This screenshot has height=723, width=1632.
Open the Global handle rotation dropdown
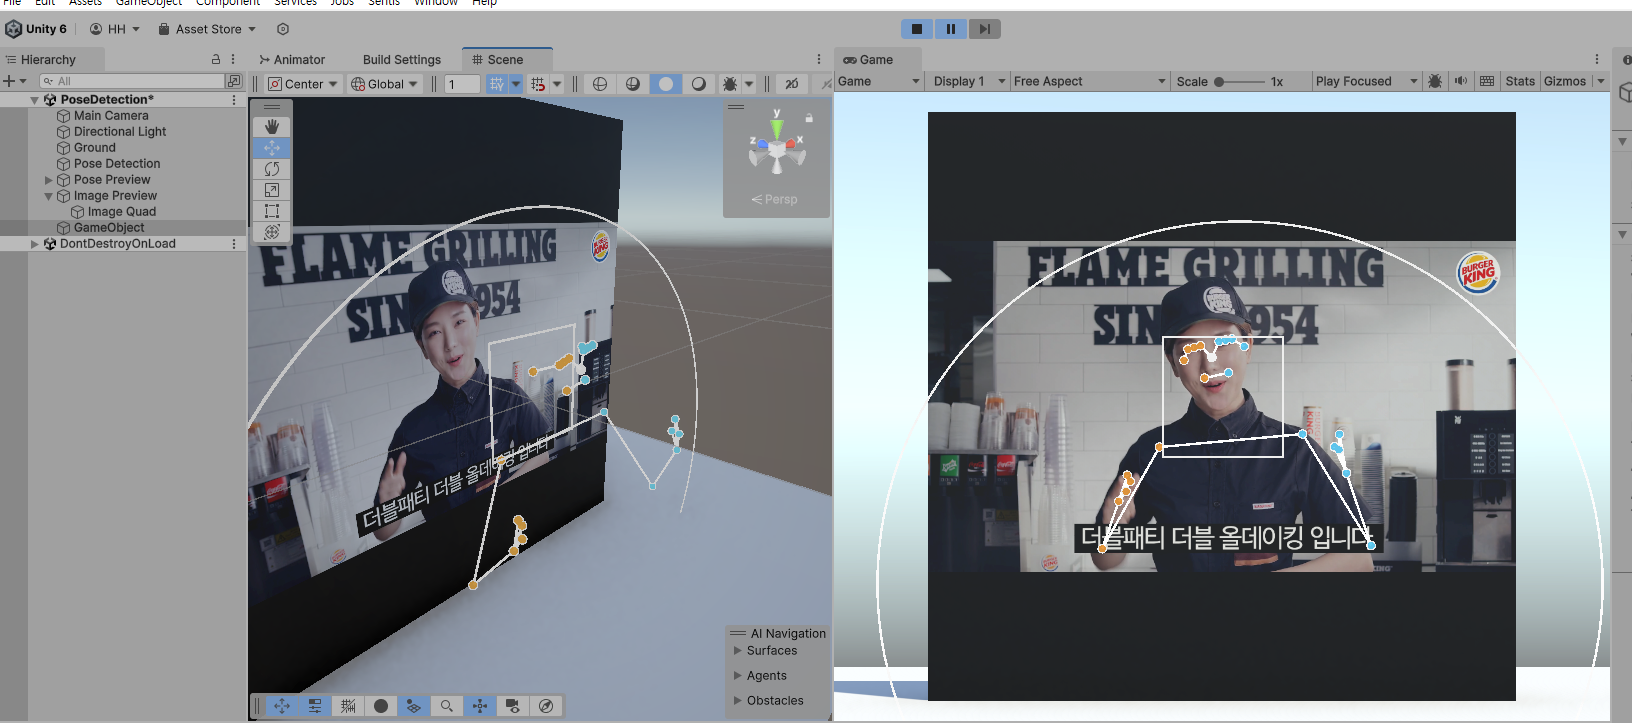click(x=385, y=84)
